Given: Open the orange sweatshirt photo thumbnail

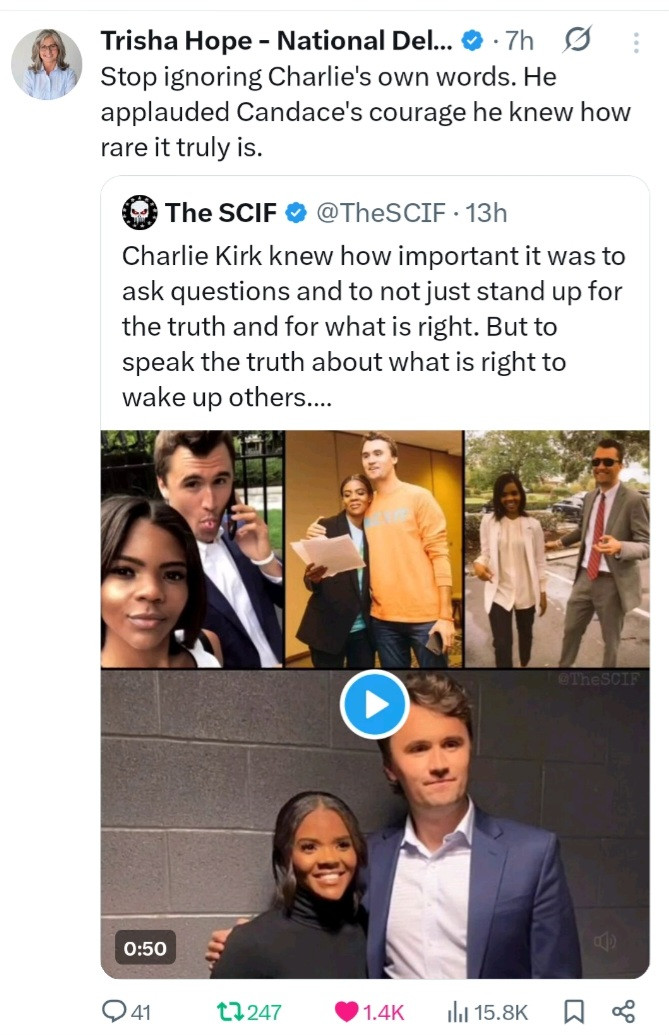Looking at the screenshot, I should click(x=373, y=549).
